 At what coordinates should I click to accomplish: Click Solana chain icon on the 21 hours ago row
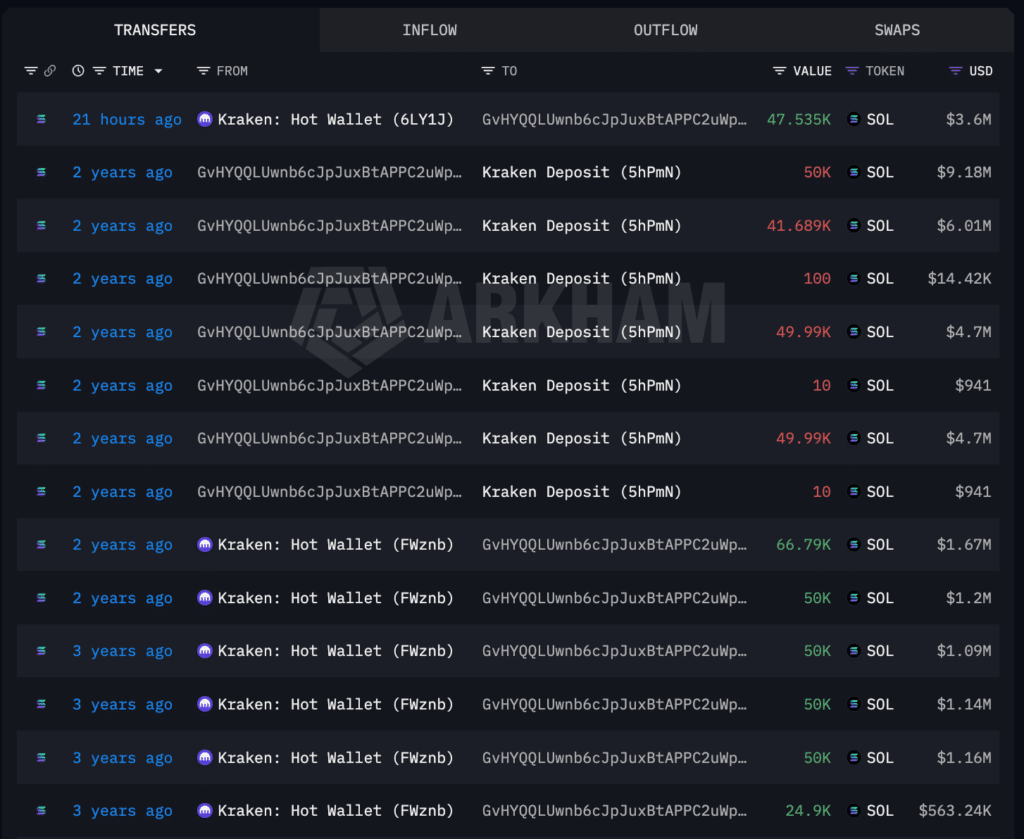coord(41,119)
